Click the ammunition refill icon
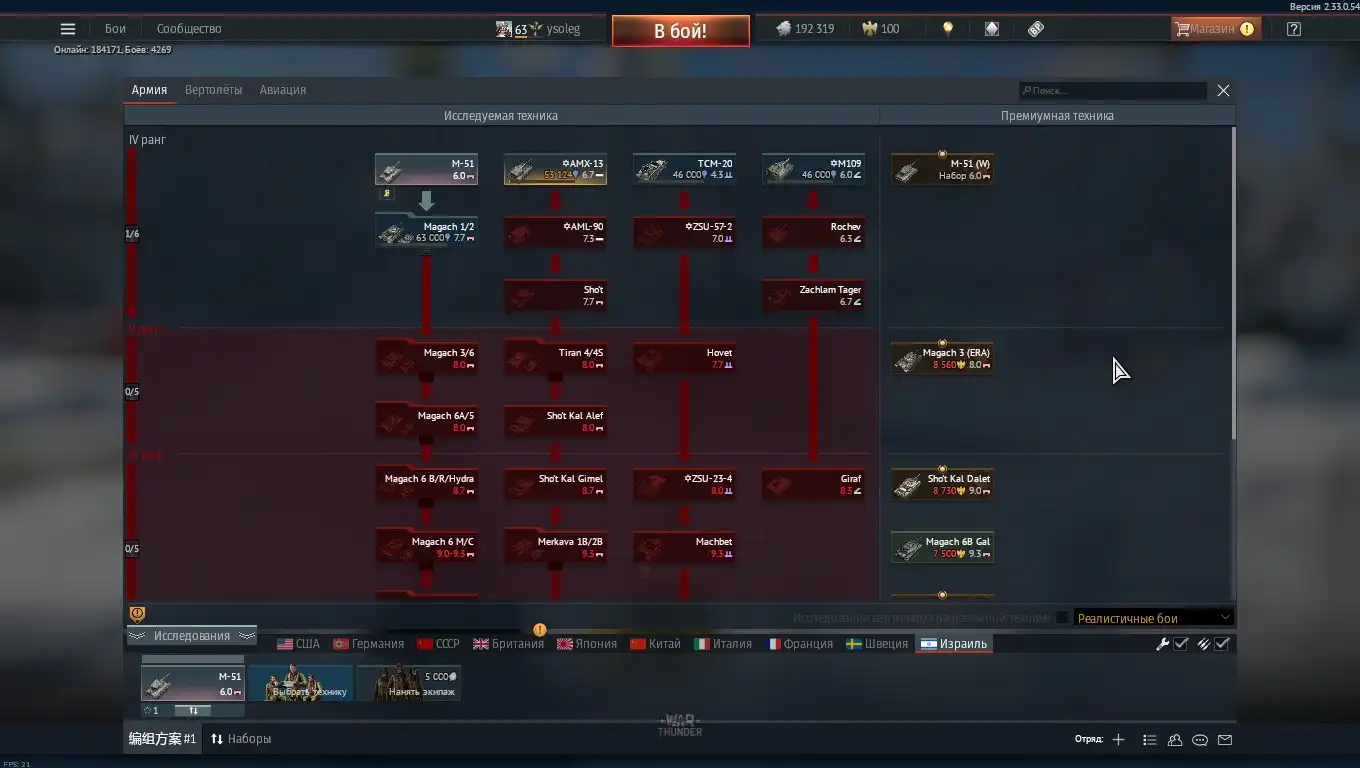Screen dimensions: 1360x768 click(1203, 644)
